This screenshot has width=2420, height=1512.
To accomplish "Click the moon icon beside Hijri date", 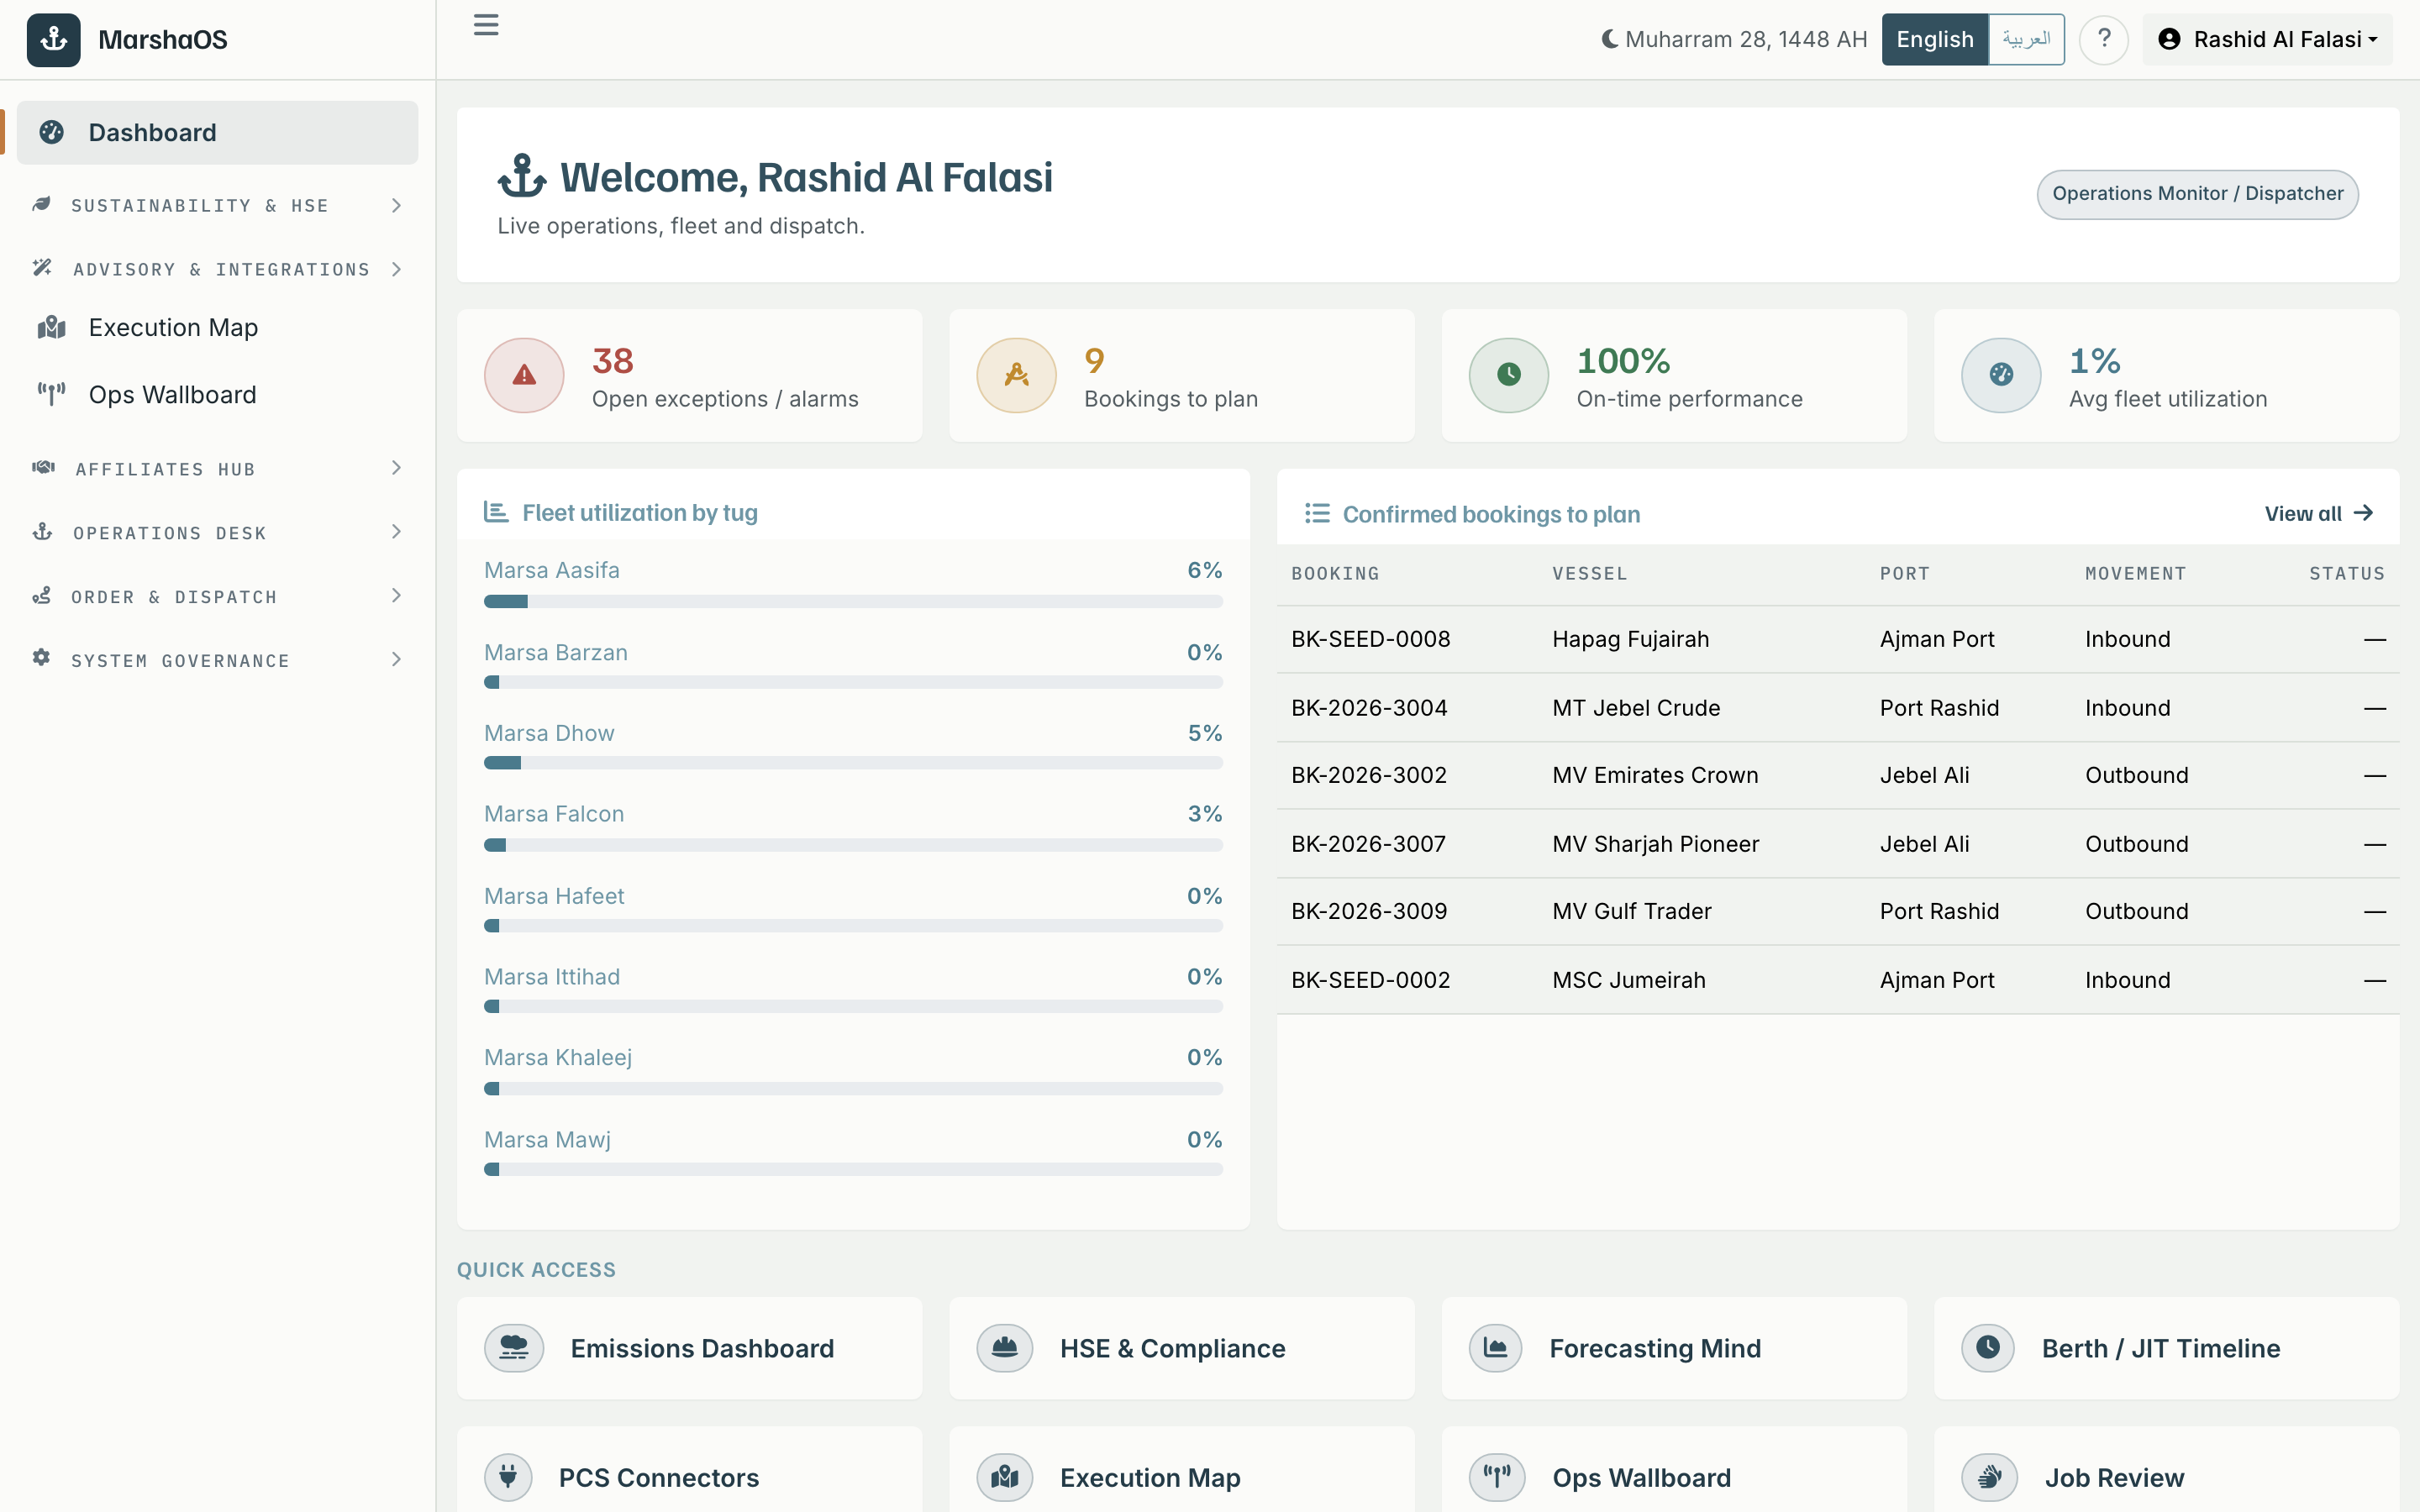I will click(x=1609, y=39).
